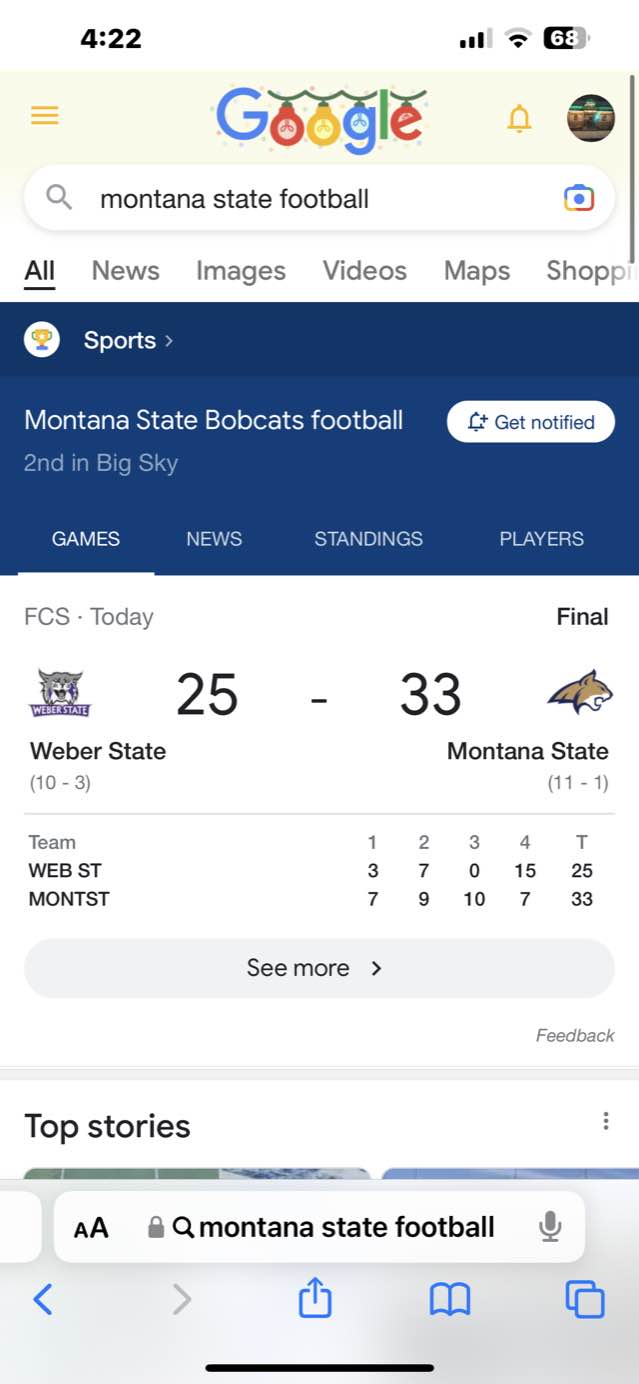Open the Google hamburger menu
Image resolution: width=639 pixels, height=1384 pixels.
pyautogui.click(x=45, y=116)
